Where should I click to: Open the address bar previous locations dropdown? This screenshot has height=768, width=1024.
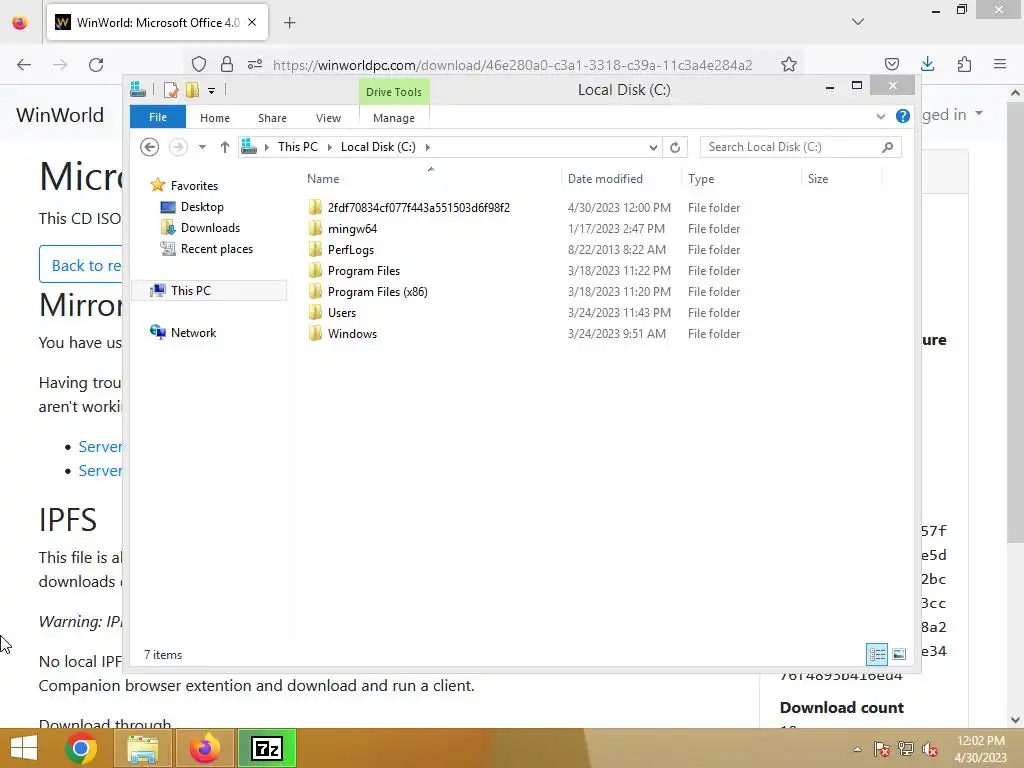click(653, 148)
